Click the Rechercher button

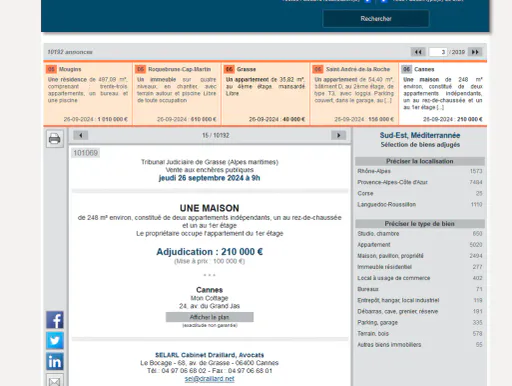[376, 19]
